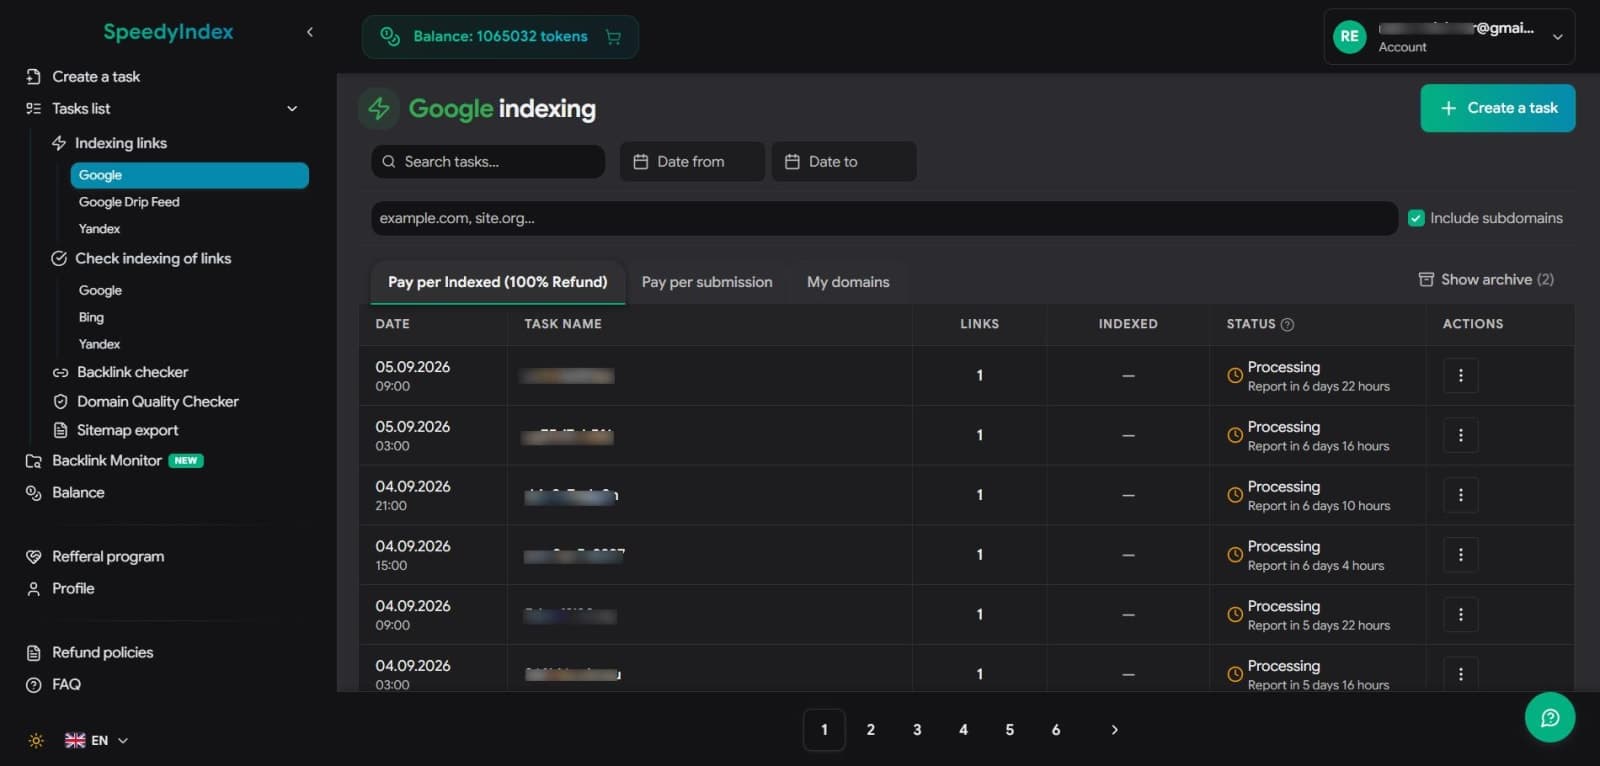This screenshot has width=1600, height=766.
Task: Open actions menu for 05.09.2026 03:00 task
Action: [x=1460, y=435]
